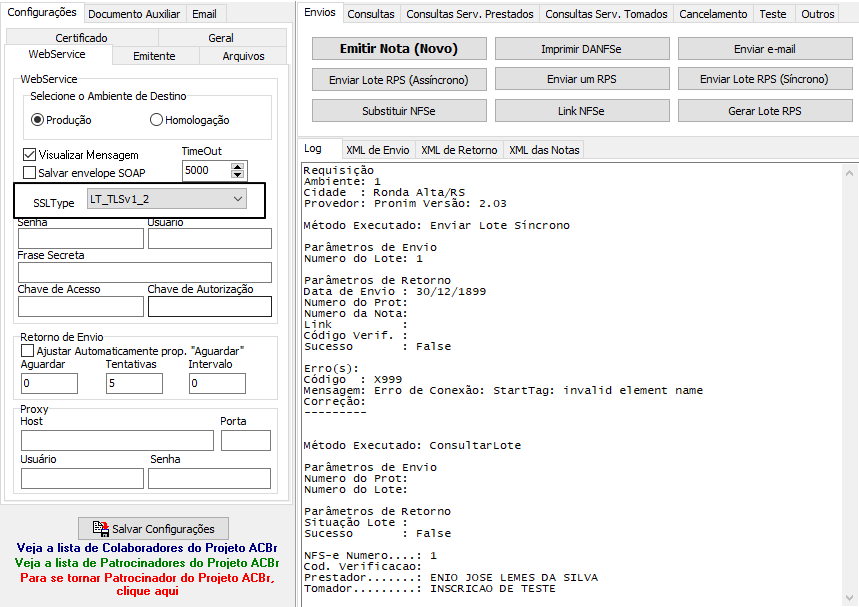This screenshot has height=607, width=859.
Task: Click the WebService Usuario input field
Action: click(x=210, y=238)
